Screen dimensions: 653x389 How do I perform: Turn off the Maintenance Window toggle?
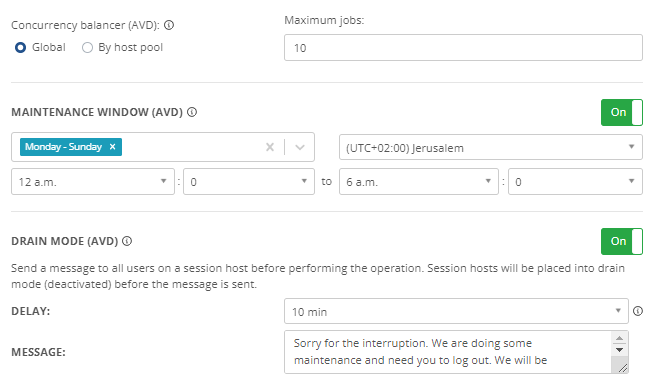click(622, 112)
